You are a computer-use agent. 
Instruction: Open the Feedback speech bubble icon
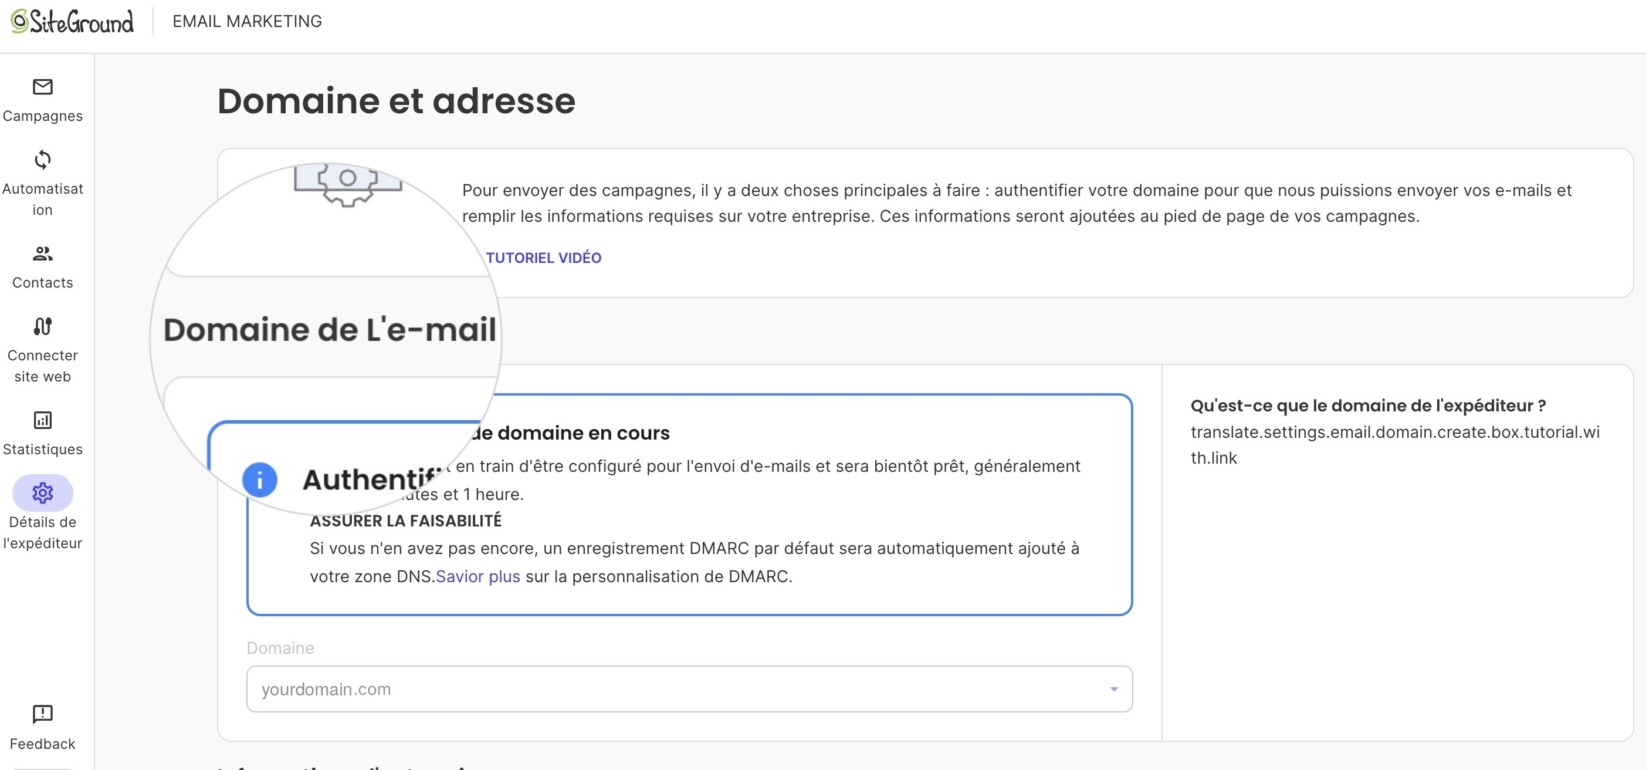click(x=42, y=714)
